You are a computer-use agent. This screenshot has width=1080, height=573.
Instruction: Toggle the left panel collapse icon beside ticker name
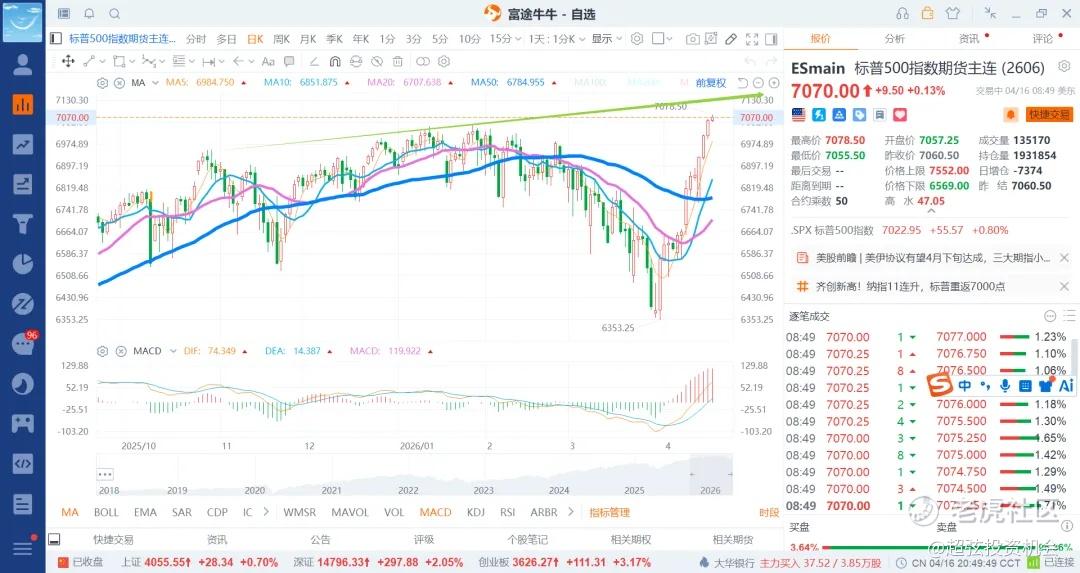[56, 39]
